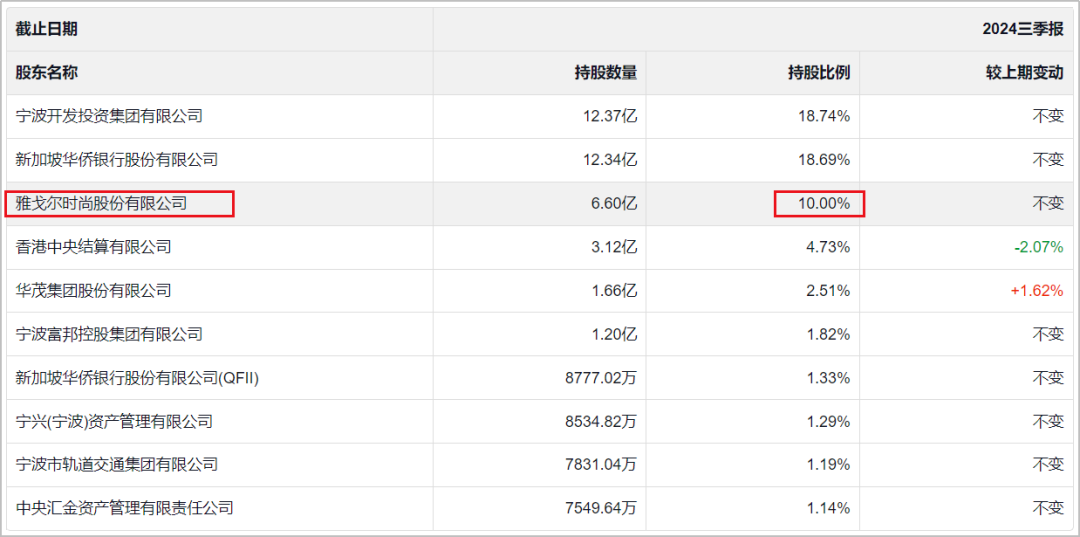Select 宁波富邦控股集团有限公司 row name

click(x=109, y=335)
